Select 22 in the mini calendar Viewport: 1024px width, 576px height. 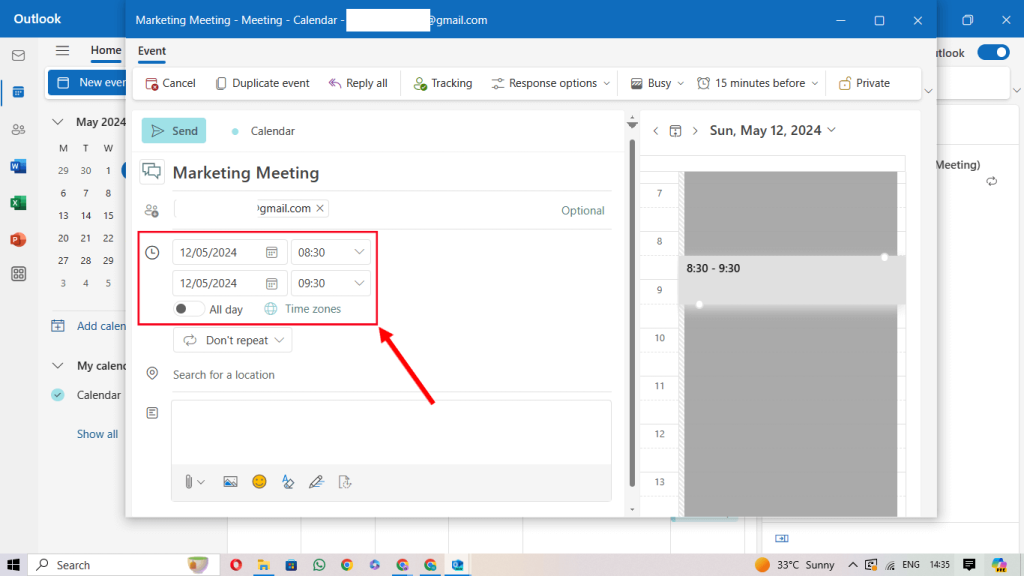pos(108,238)
